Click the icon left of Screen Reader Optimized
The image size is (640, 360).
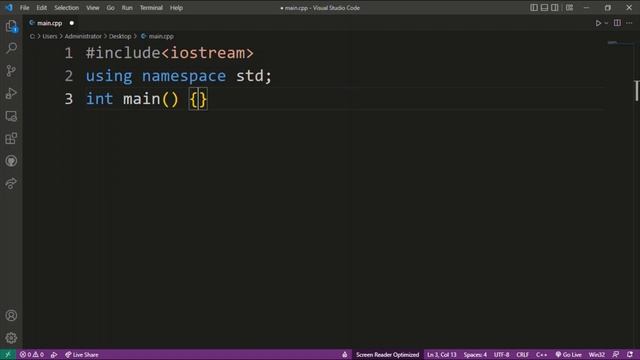click(x=344, y=354)
